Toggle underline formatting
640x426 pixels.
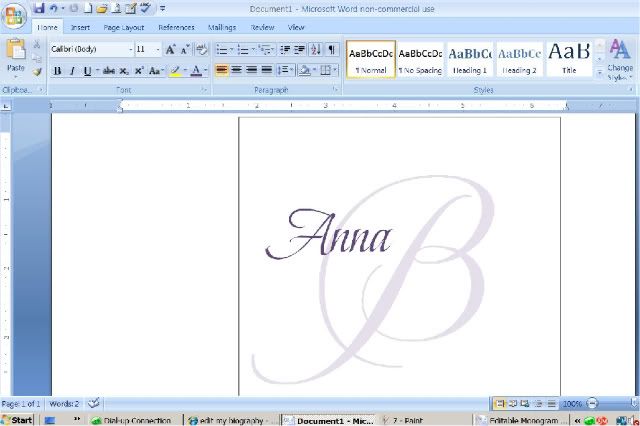(x=87, y=71)
